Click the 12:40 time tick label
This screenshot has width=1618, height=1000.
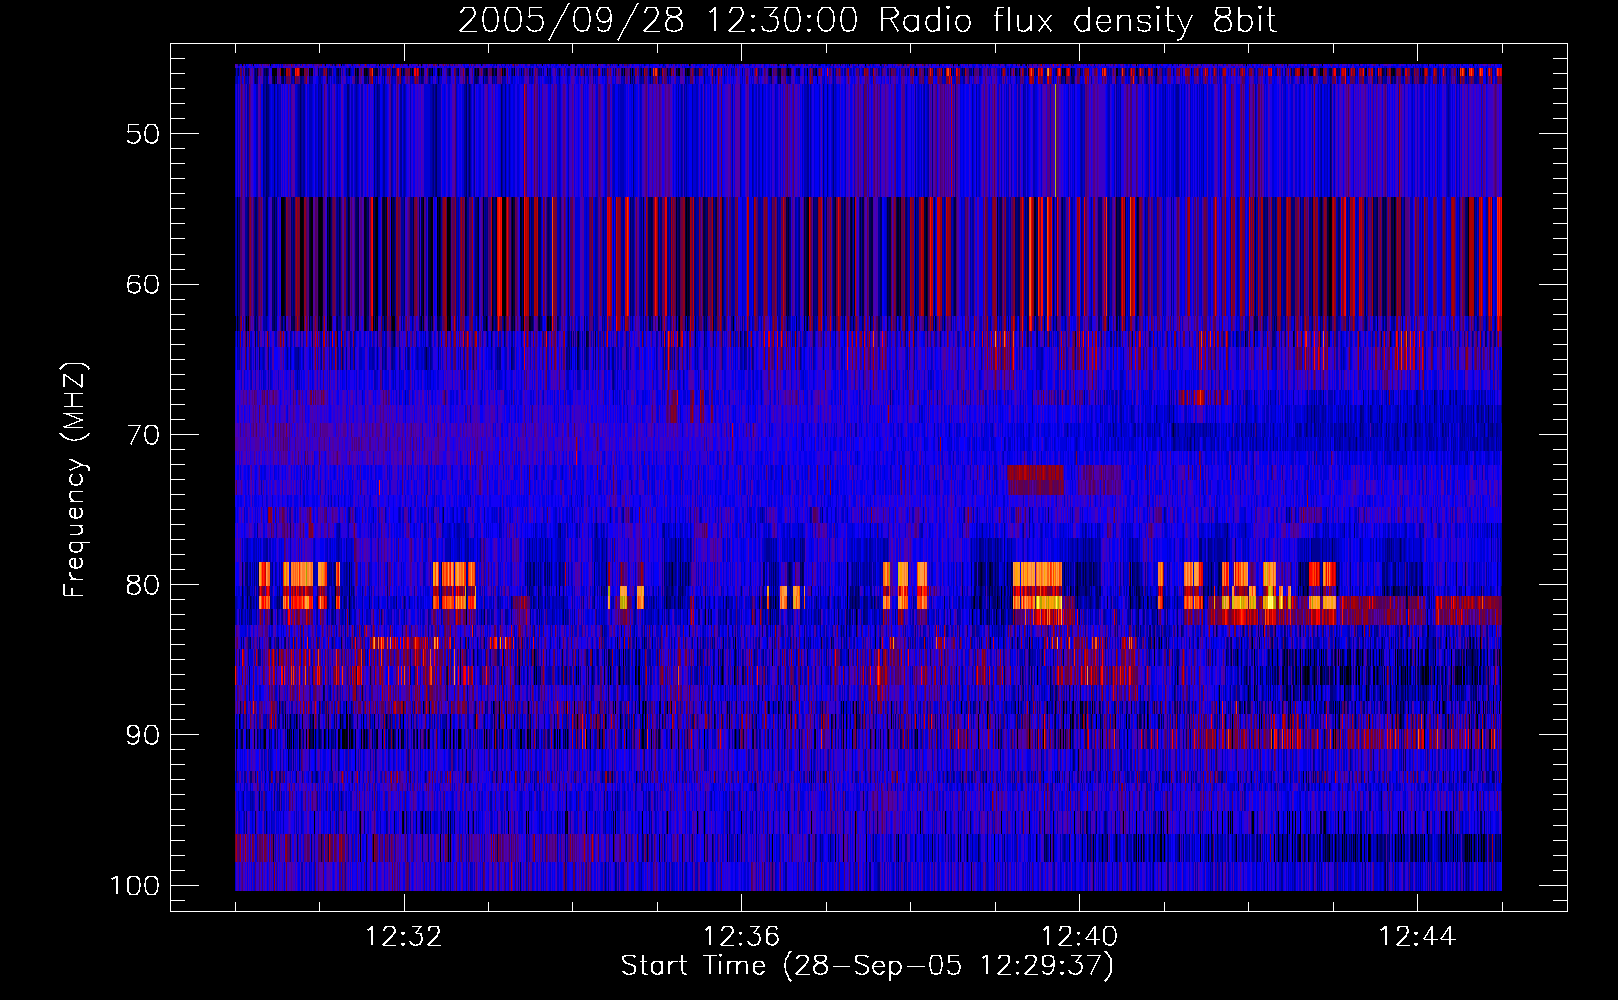click(x=1079, y=937)
